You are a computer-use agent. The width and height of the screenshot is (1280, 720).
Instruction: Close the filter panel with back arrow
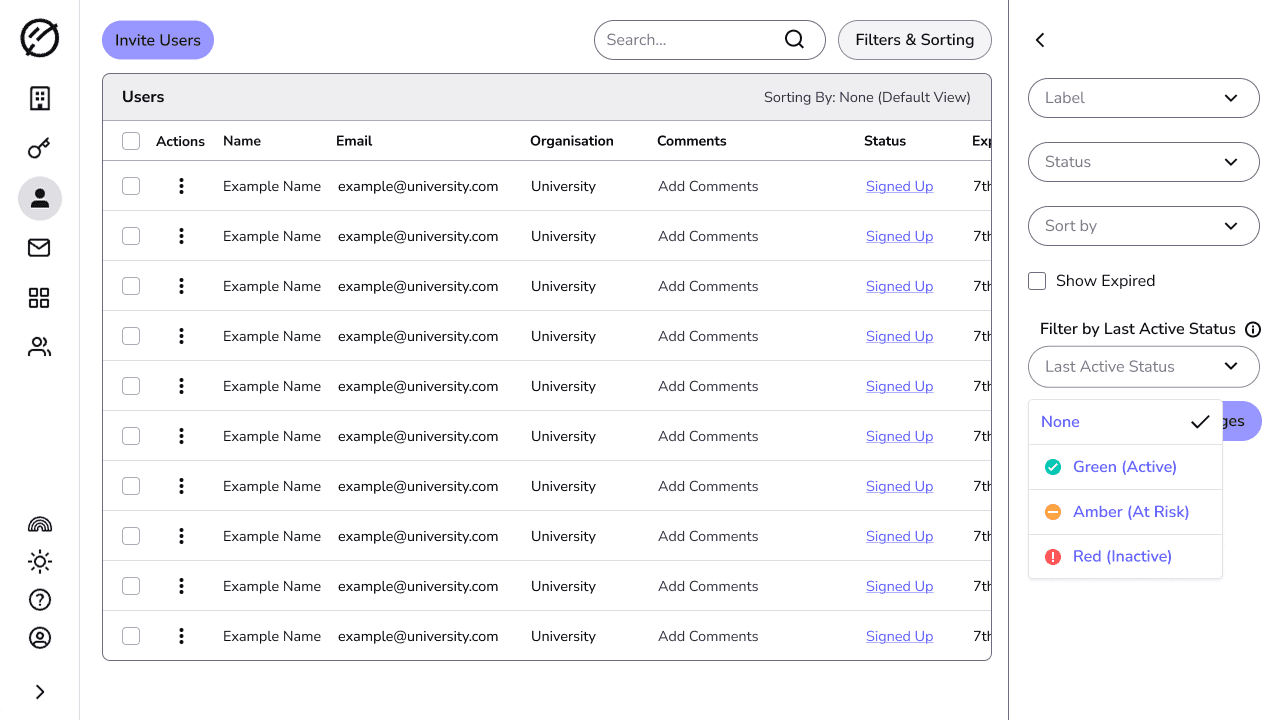pyautogui.click(x=1040, y=40)
